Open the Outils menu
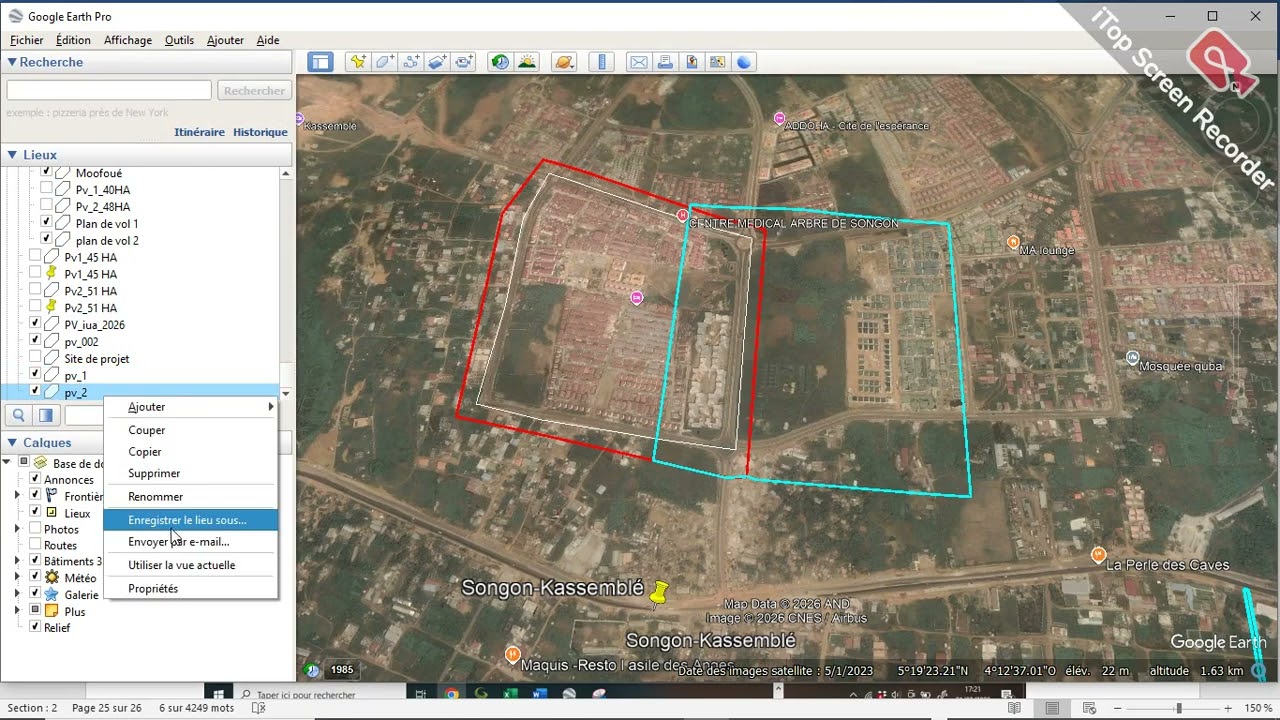Screen dimensions: 1280x720 [x=179, y=40]
